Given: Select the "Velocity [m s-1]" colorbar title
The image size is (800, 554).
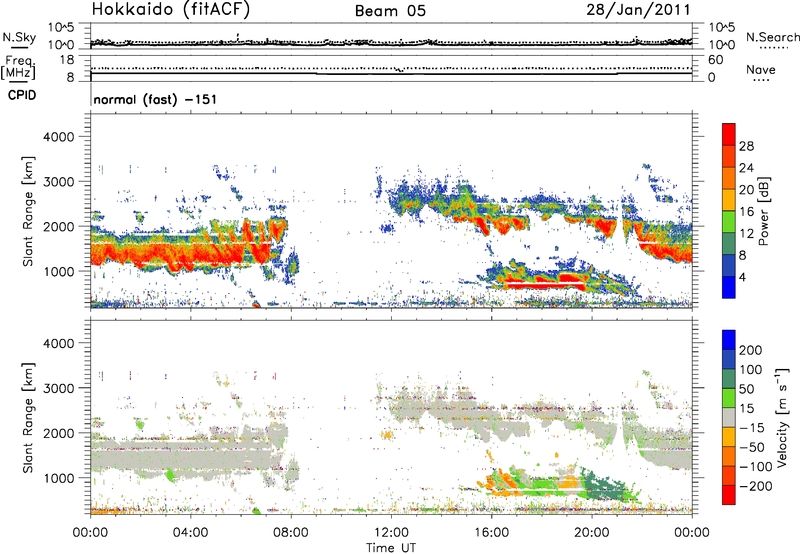Looking at the screenshot, I should point(783,418).
